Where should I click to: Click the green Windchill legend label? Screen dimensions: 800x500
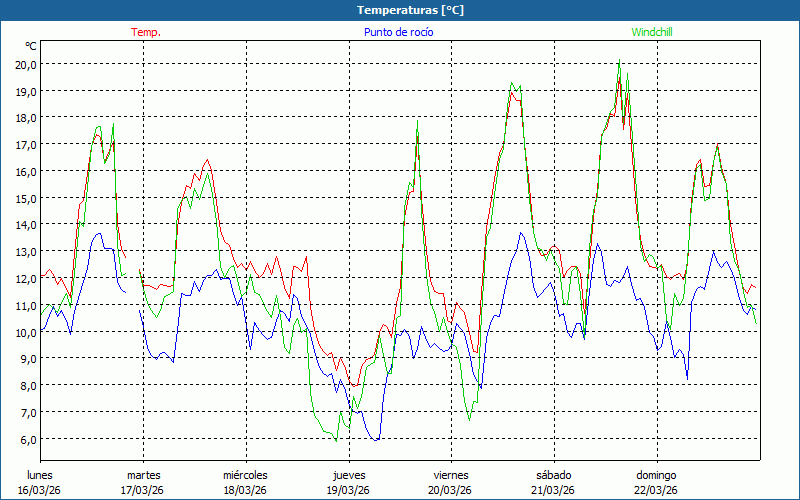(652, 32)
